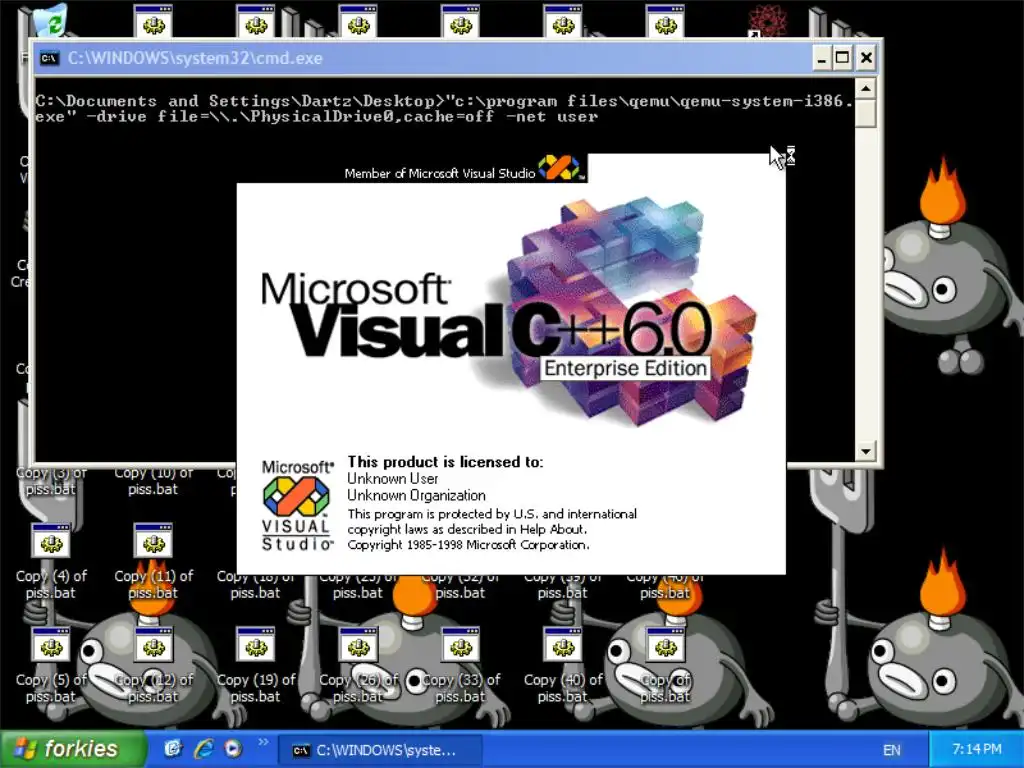Open the cmd.exe title bar system menu icon

click(50, 58)
